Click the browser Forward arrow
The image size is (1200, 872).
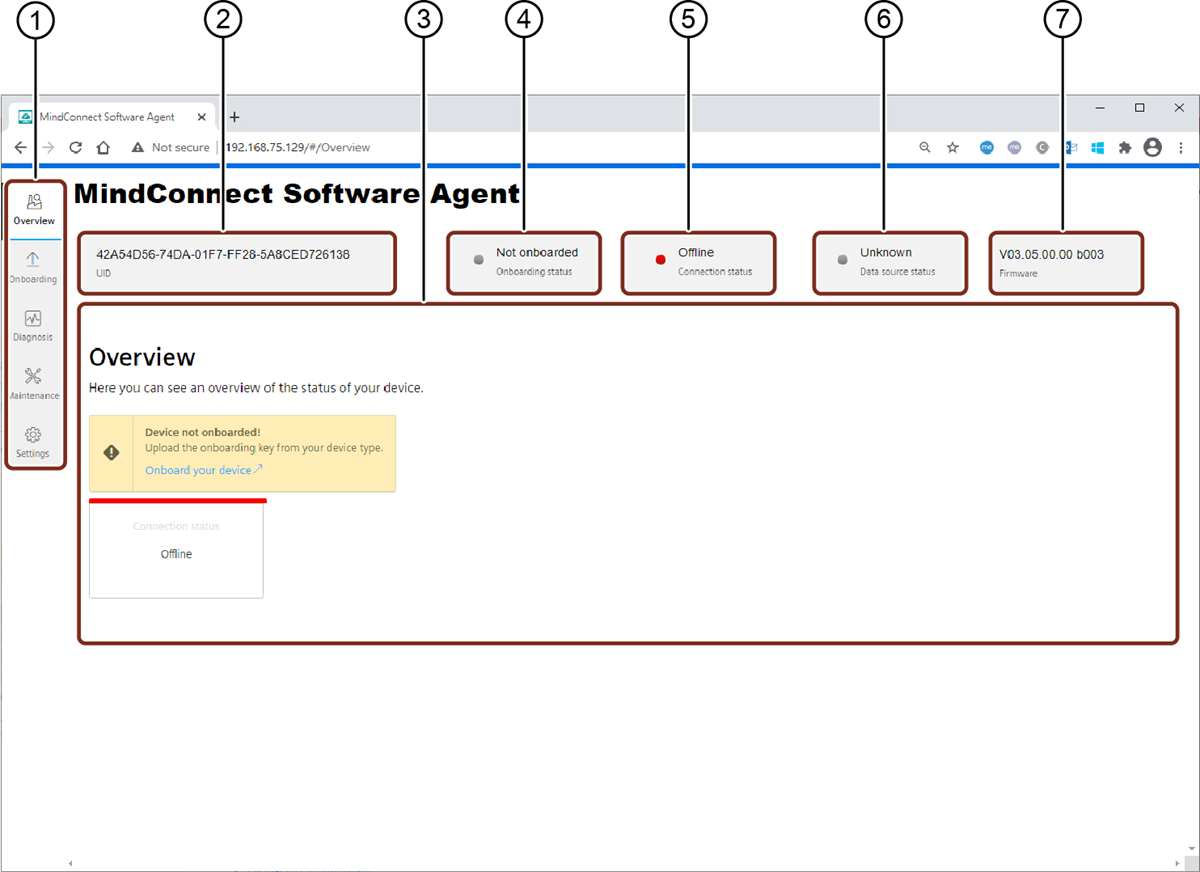tap(47, 147)
